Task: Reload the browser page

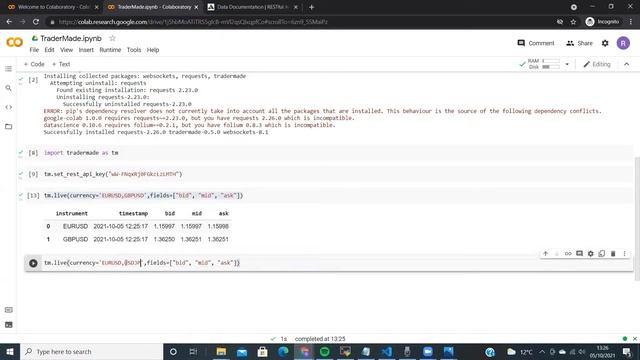Action: click(36, 22)
